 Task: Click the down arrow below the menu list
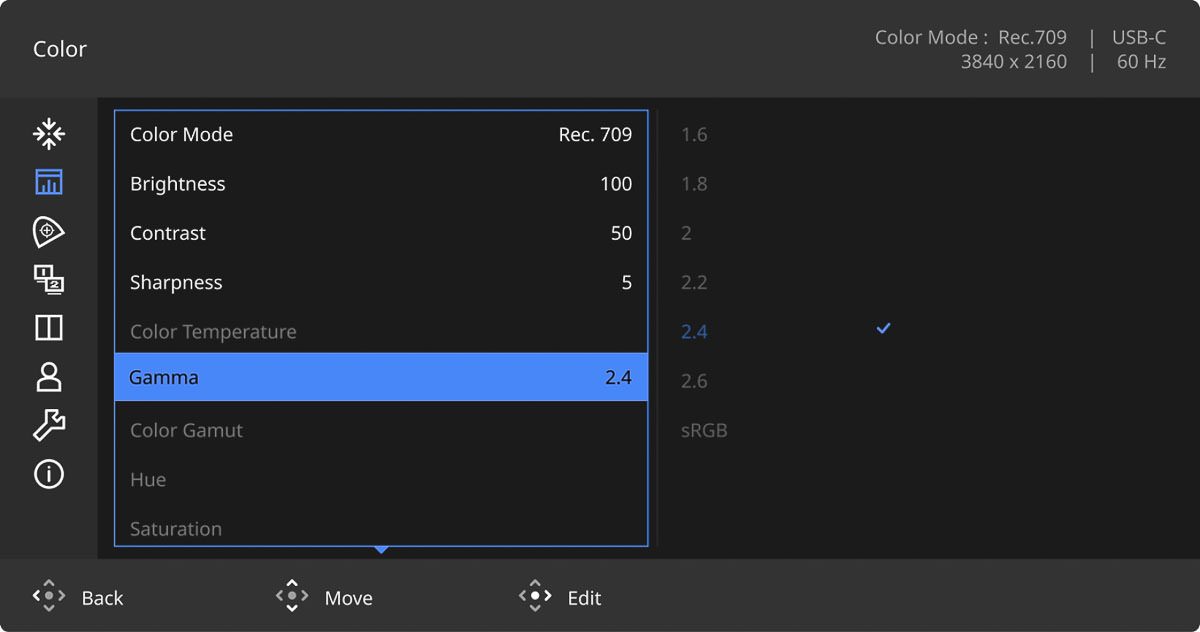coord(381,550)
